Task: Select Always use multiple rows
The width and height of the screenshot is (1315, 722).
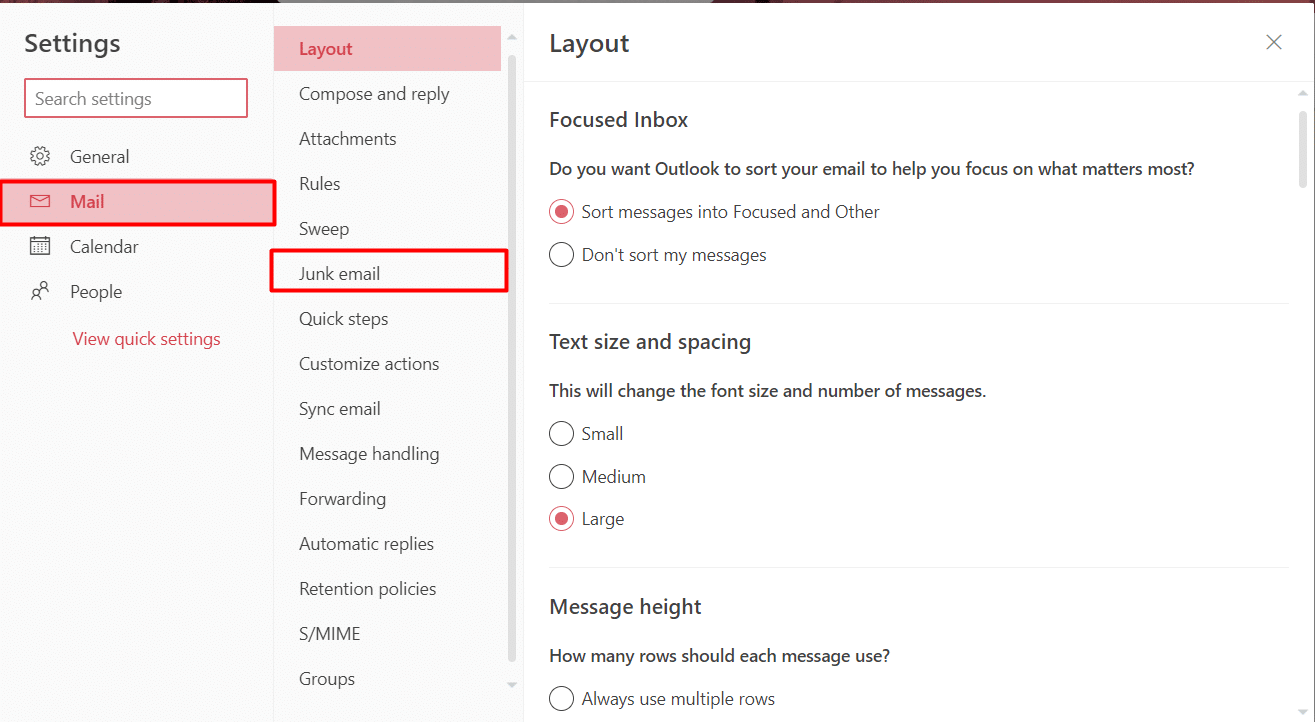Action: click(562, 698)
